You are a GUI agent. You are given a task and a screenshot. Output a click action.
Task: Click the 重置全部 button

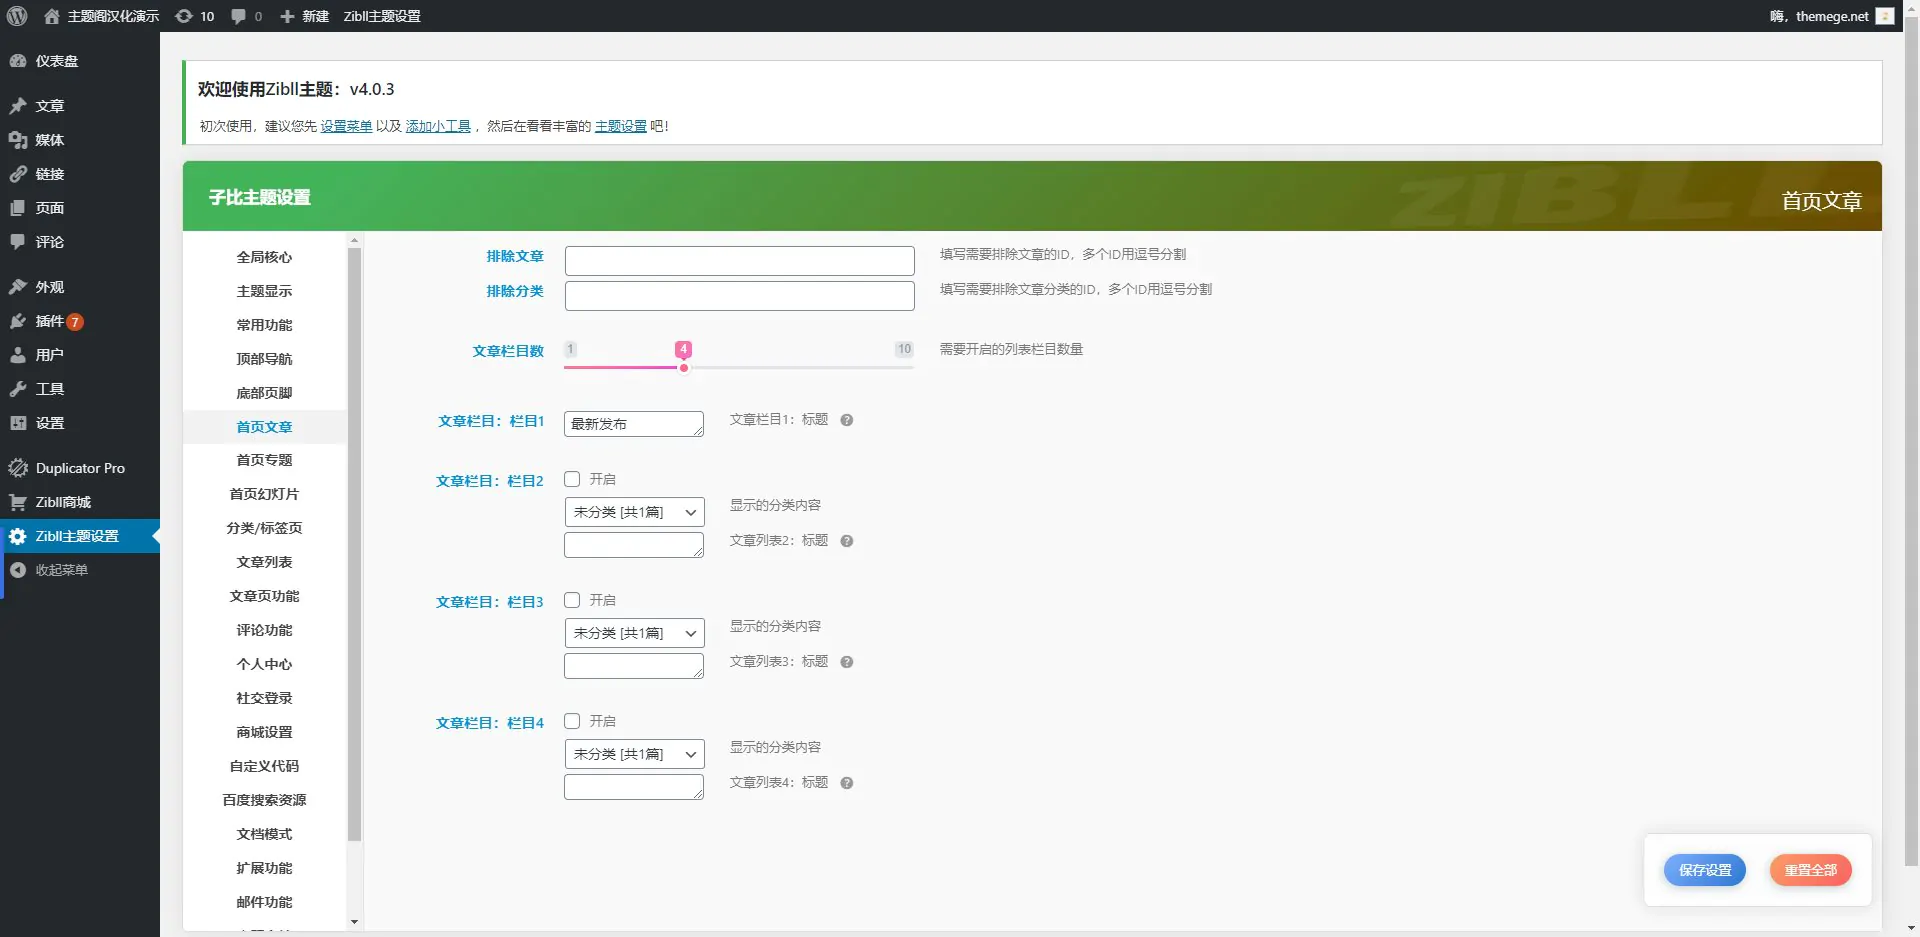click(x=1811, y=870)
